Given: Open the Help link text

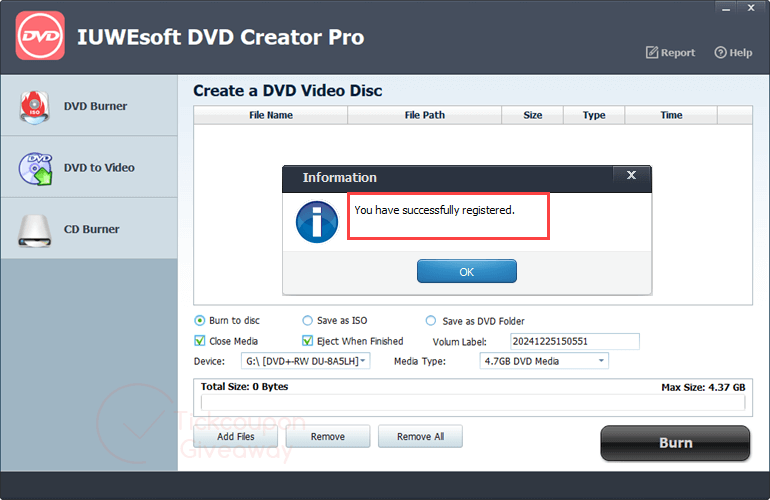Looking at the screenshot, I should click(x=741, y=53).
